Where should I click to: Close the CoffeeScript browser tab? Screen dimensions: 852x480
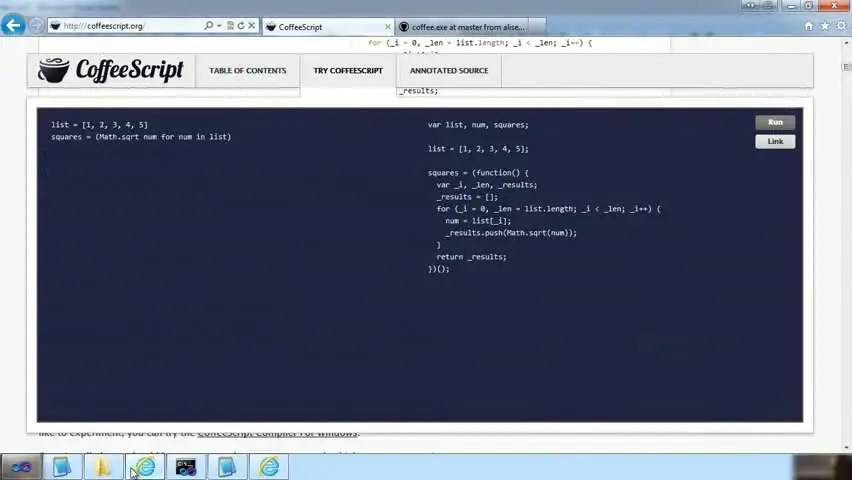pos(387,27)
